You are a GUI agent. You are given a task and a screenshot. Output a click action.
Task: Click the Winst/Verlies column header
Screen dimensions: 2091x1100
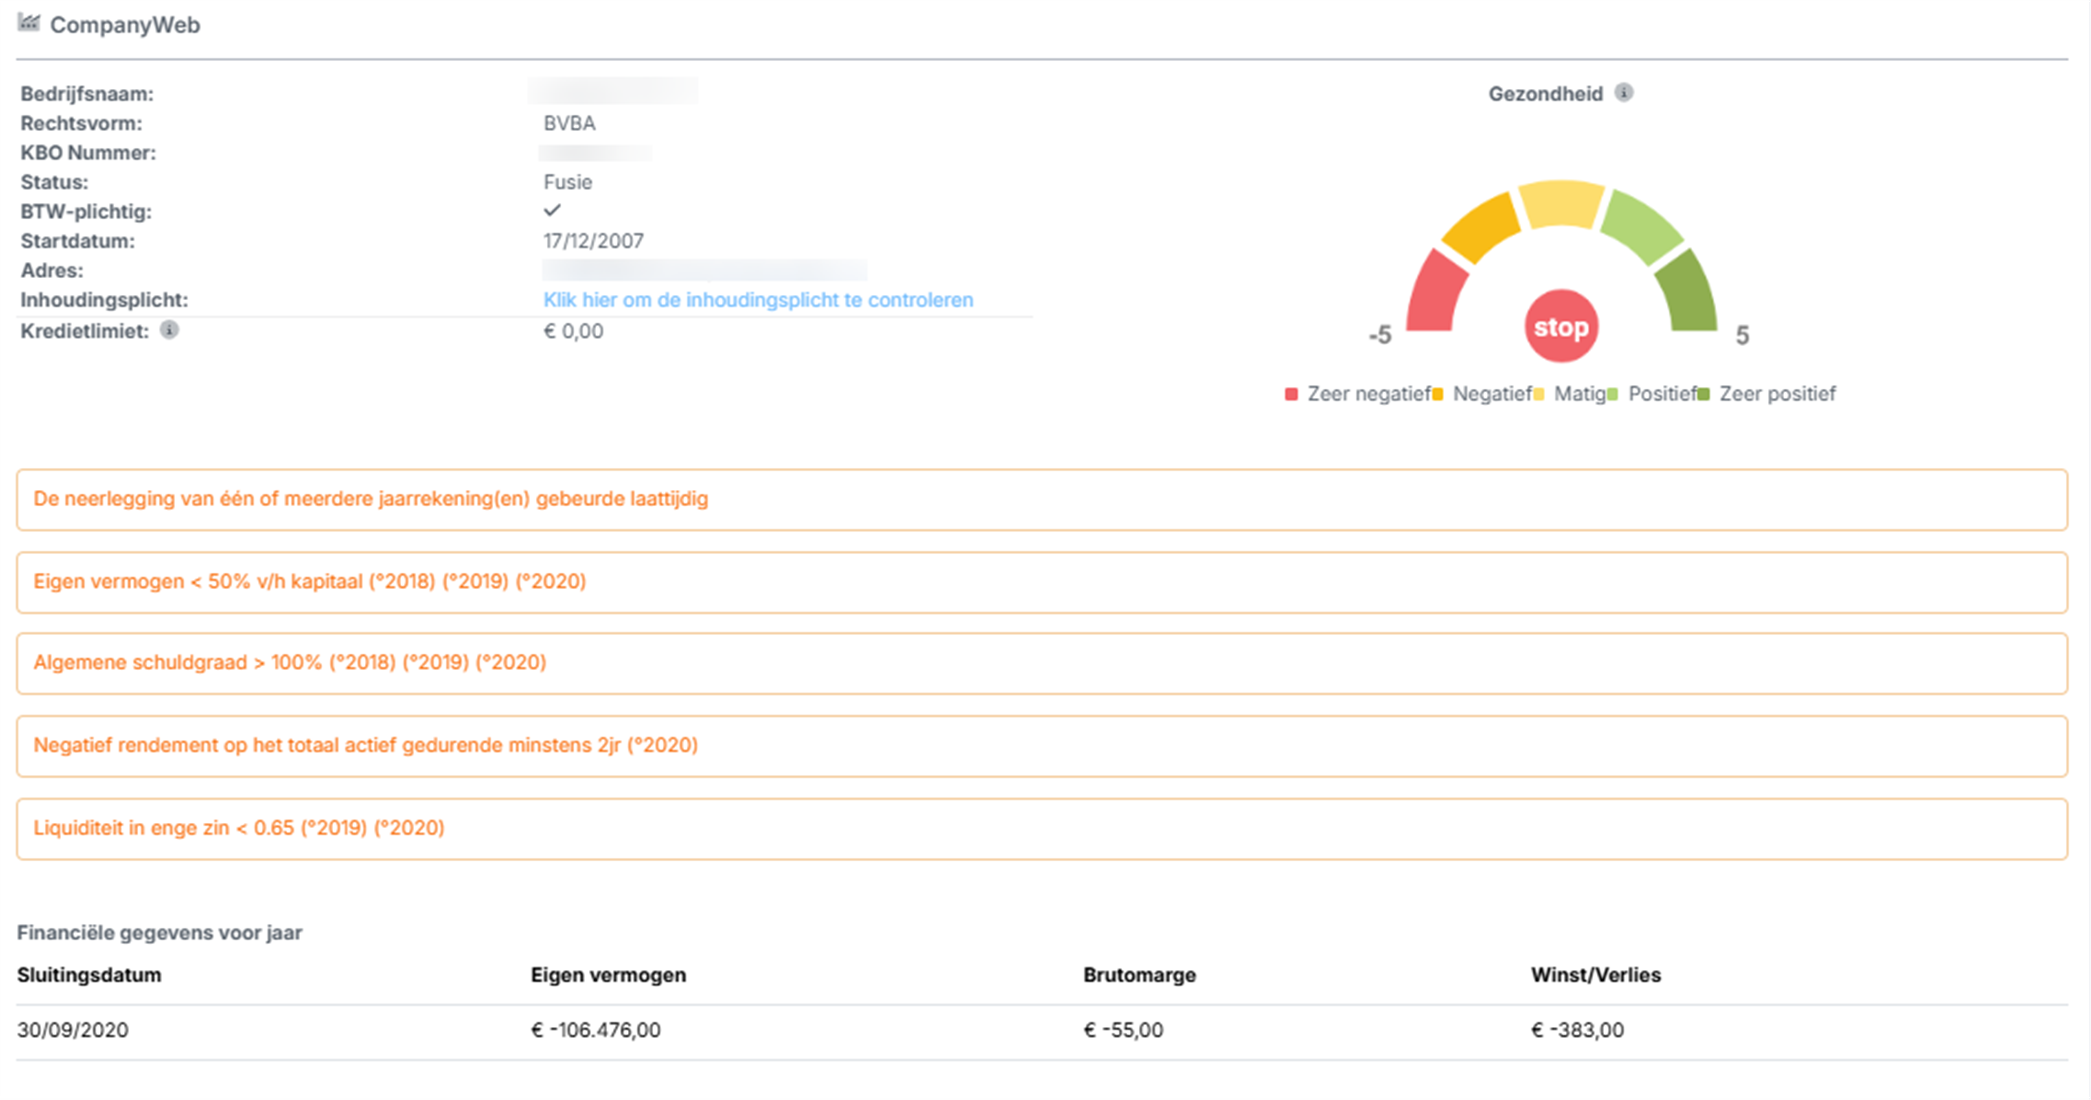point(1595,975)
